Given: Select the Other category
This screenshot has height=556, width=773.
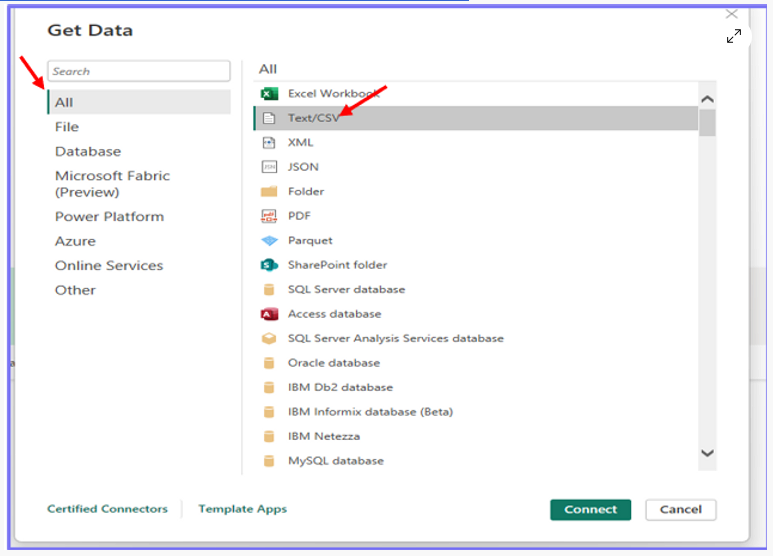Looking at the screenshot, I should coord(75,290).
